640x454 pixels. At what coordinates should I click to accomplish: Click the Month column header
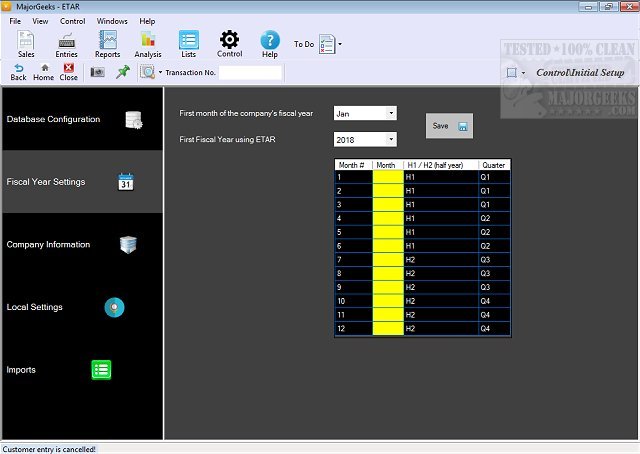(388, 165)
